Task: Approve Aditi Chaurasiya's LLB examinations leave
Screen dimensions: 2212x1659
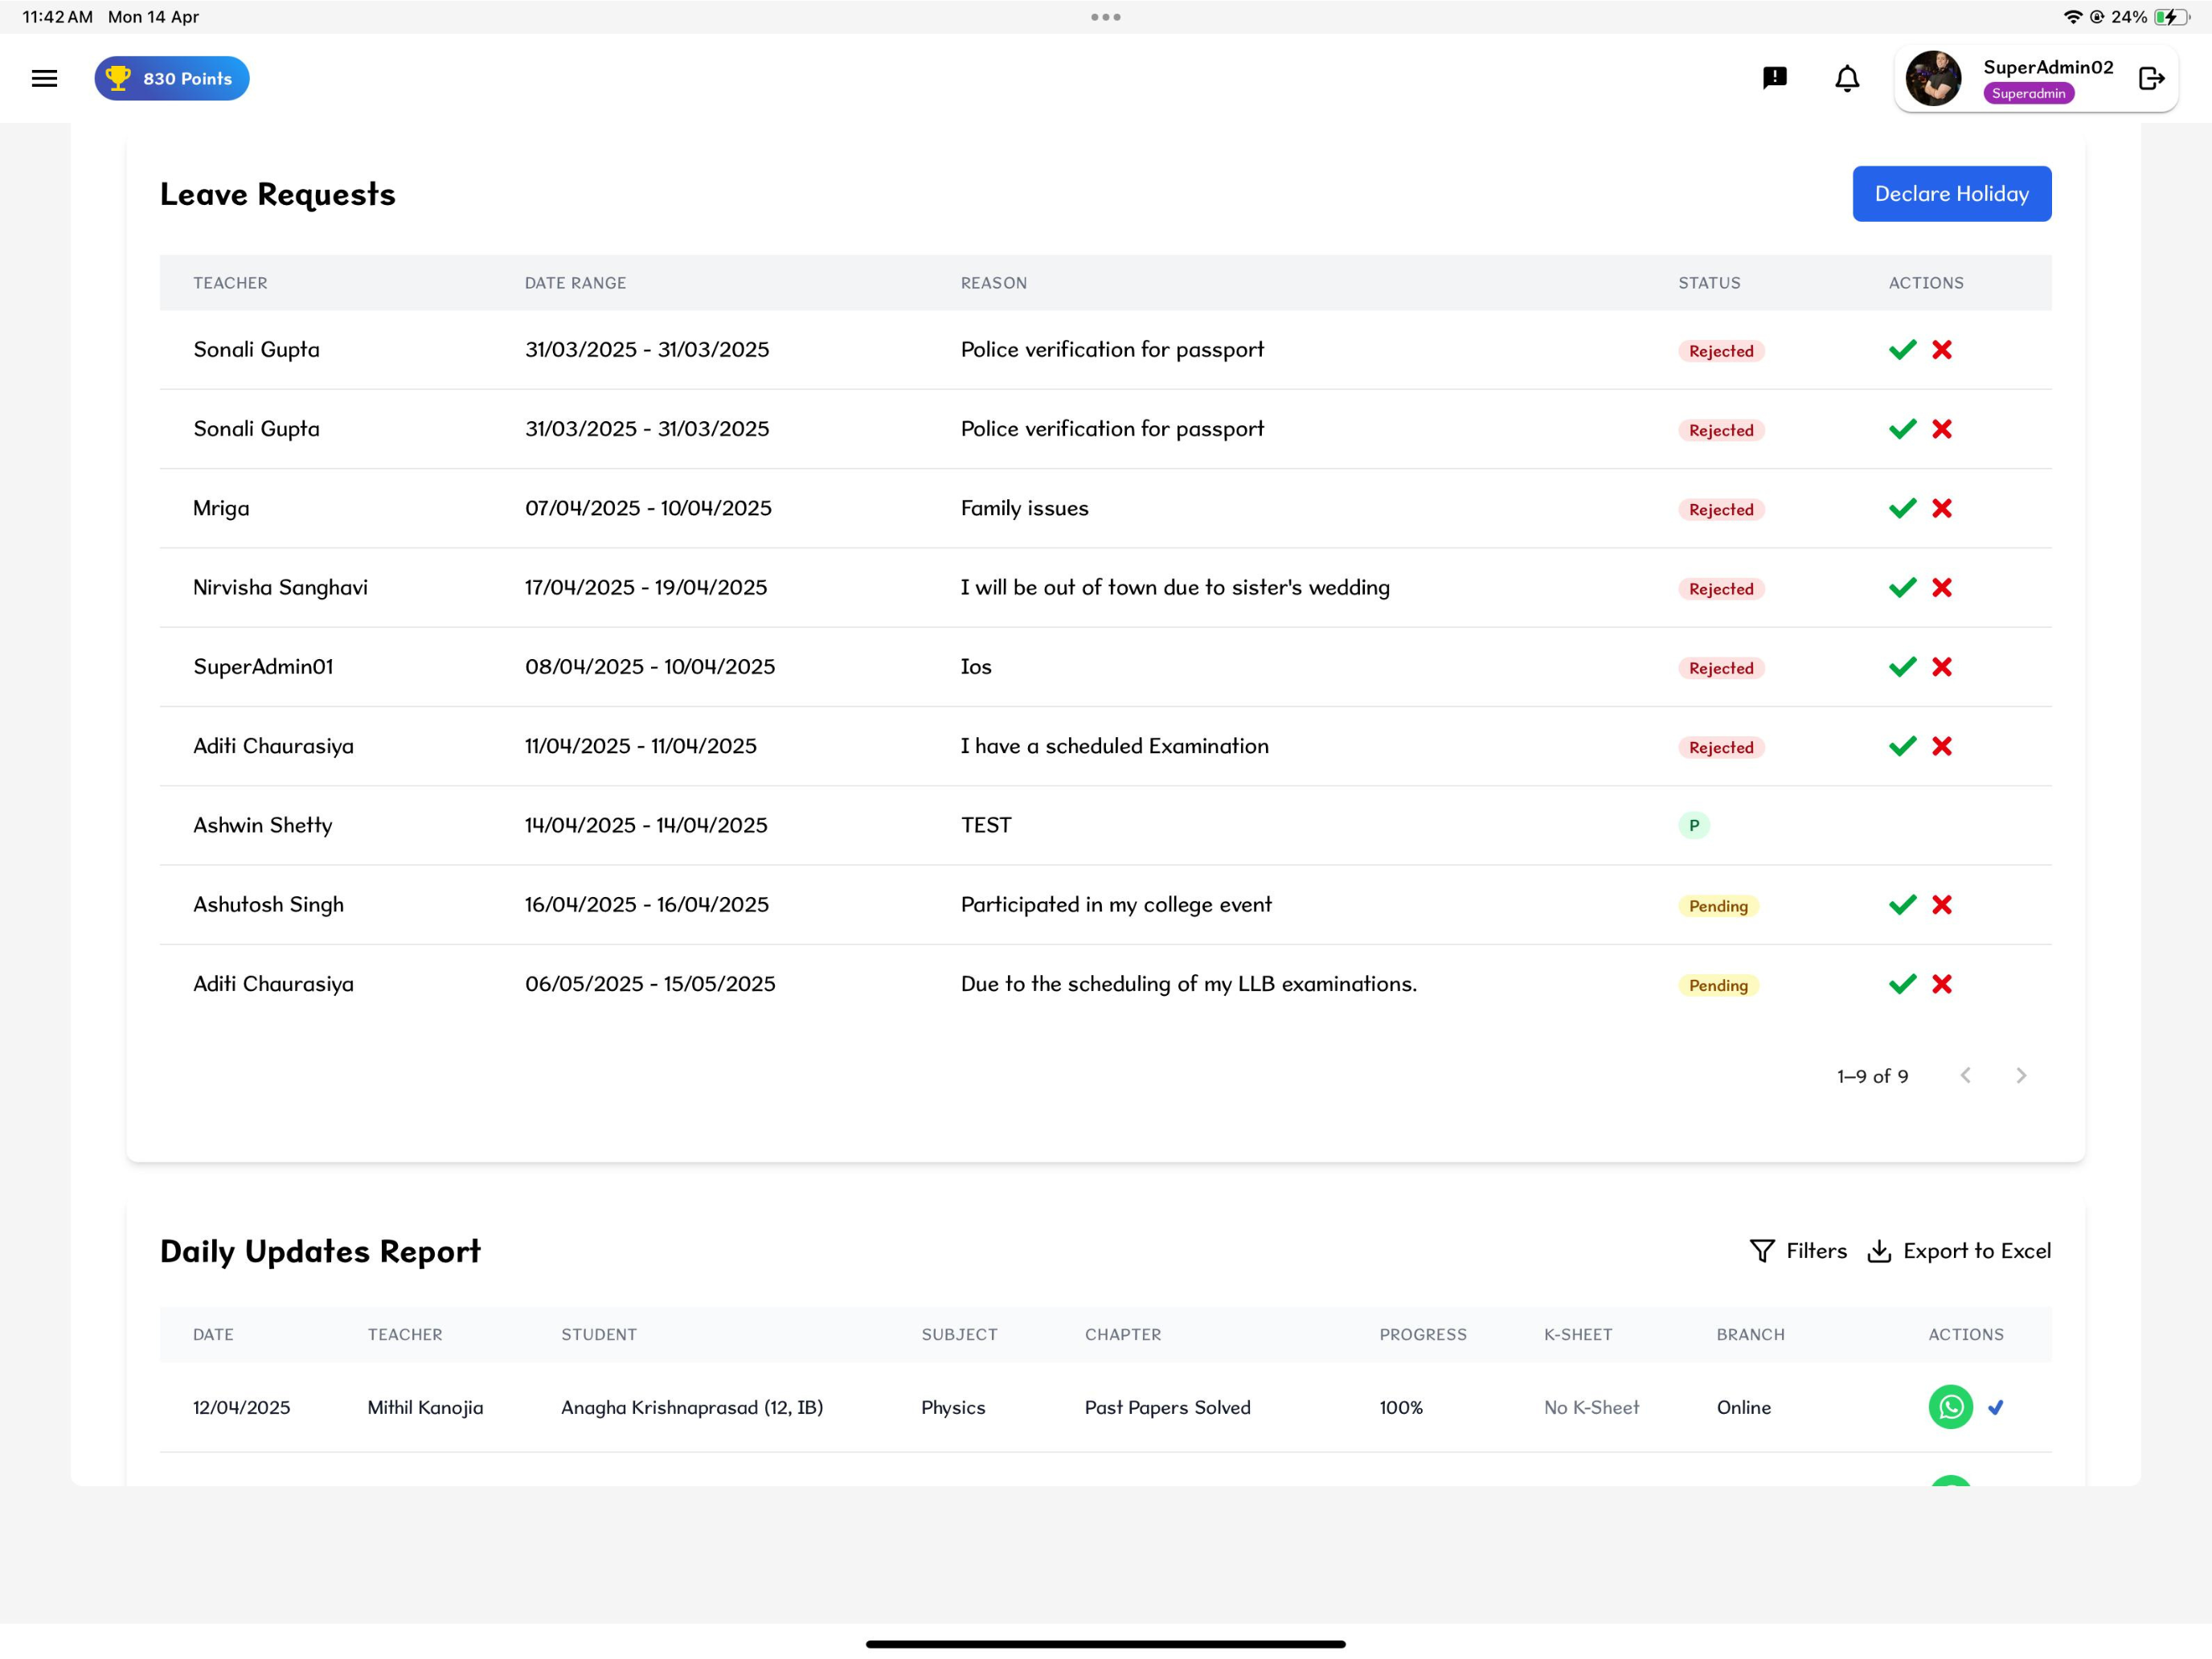Action: point(1902,984)
